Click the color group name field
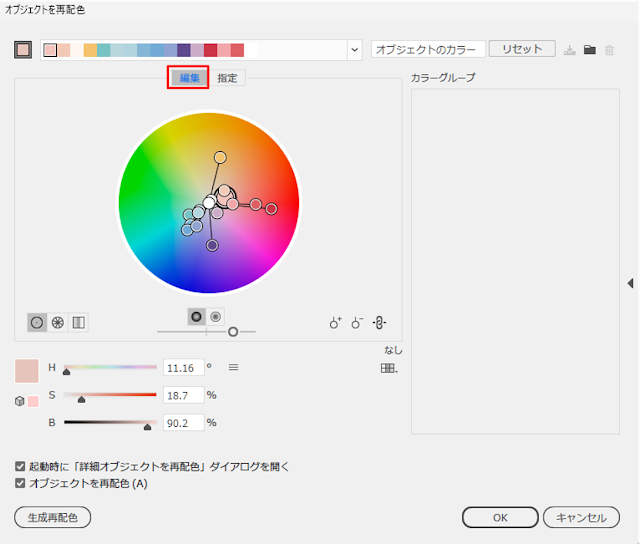This screenshot has width=640, height=544. coord(428,49)
